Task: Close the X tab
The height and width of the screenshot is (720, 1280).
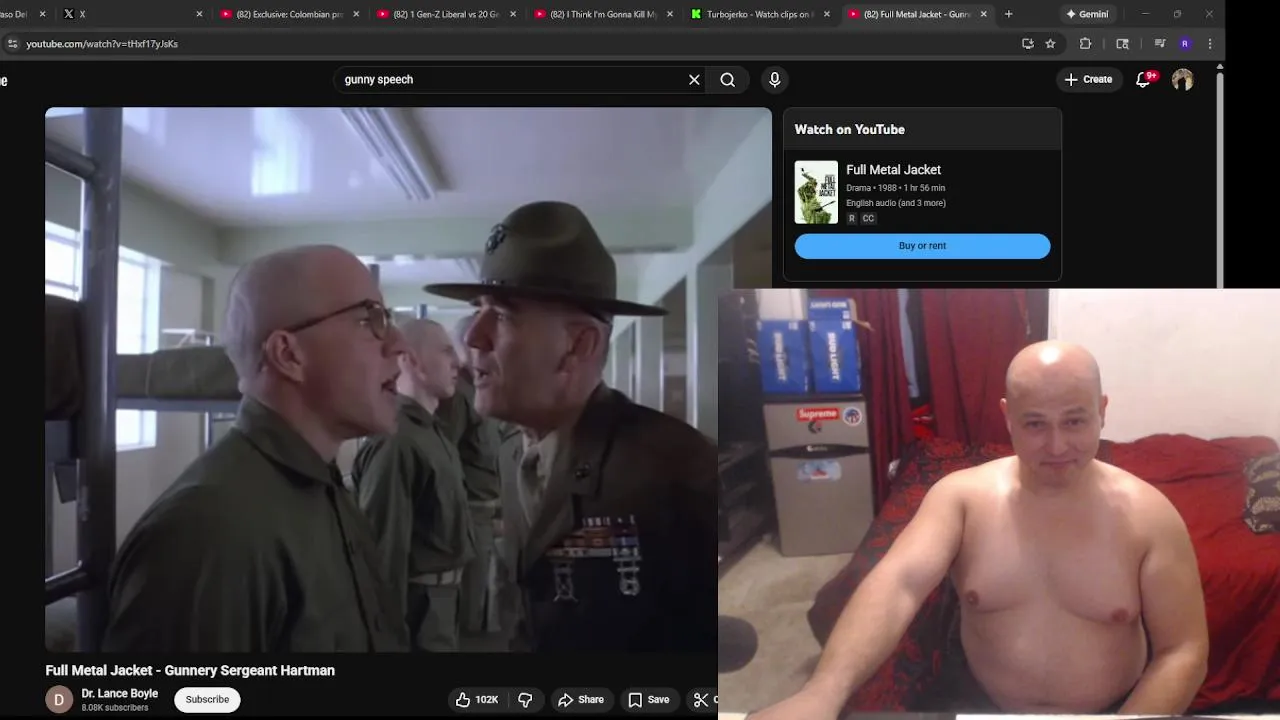Action: point(199,14)
